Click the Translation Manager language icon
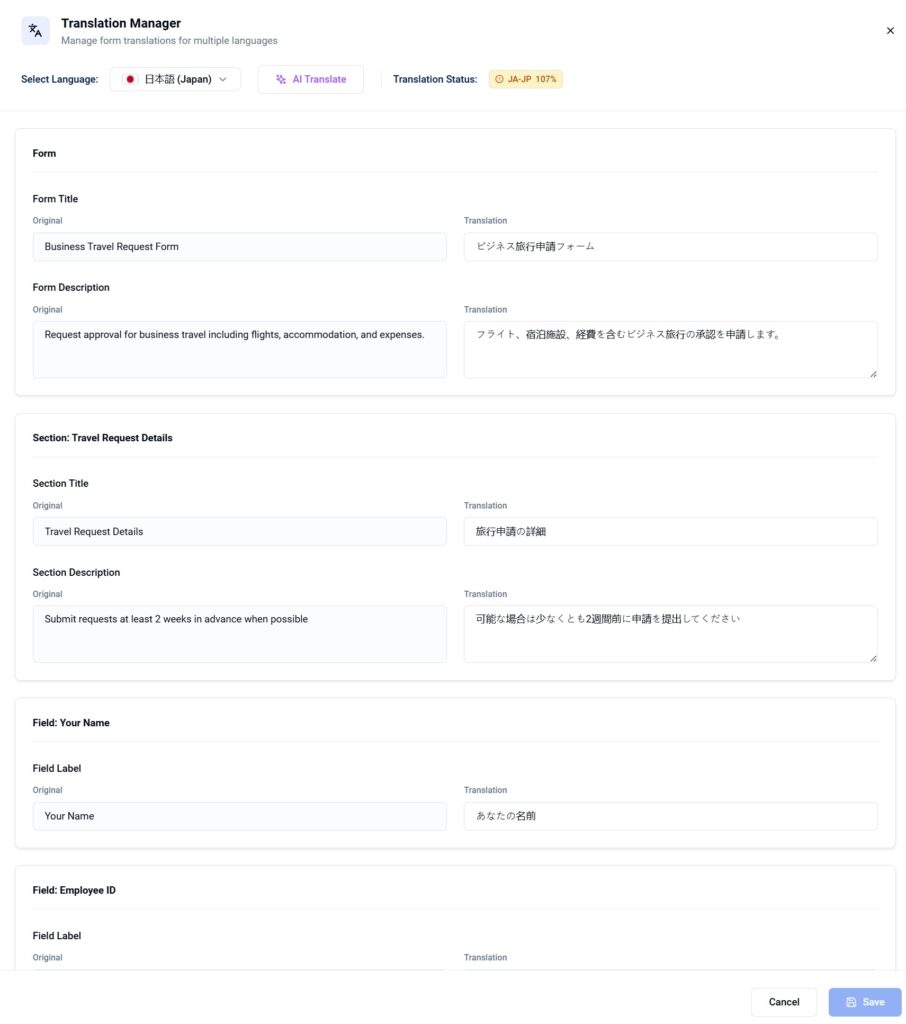906x1024 pixels. pos(35,31)
